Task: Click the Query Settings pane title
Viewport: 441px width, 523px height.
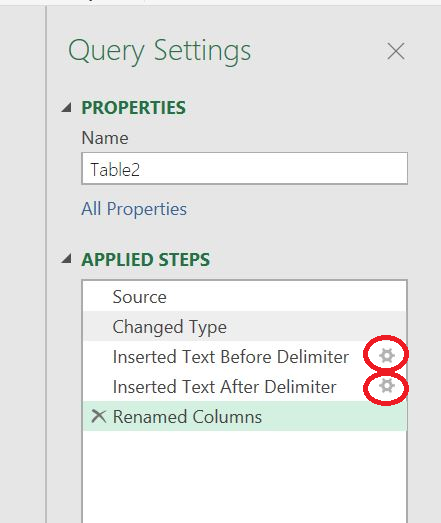Action: point(159,52)
